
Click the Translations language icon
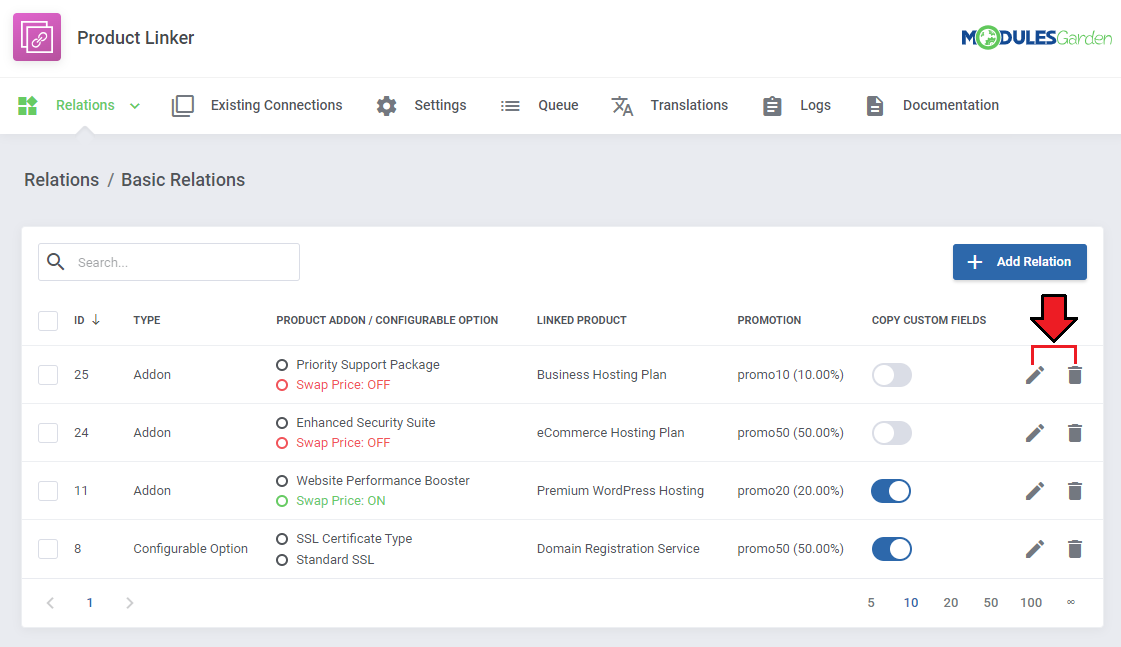coord(622,106)
